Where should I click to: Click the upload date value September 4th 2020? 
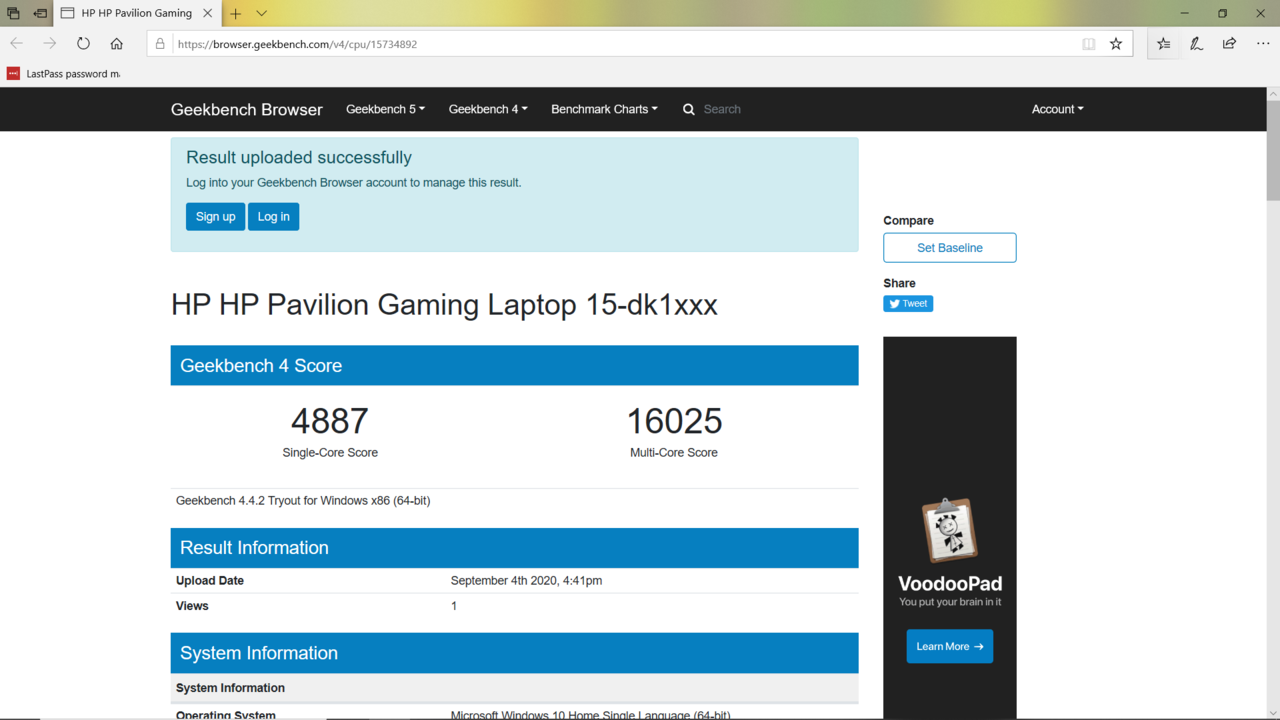coord(526,580)
